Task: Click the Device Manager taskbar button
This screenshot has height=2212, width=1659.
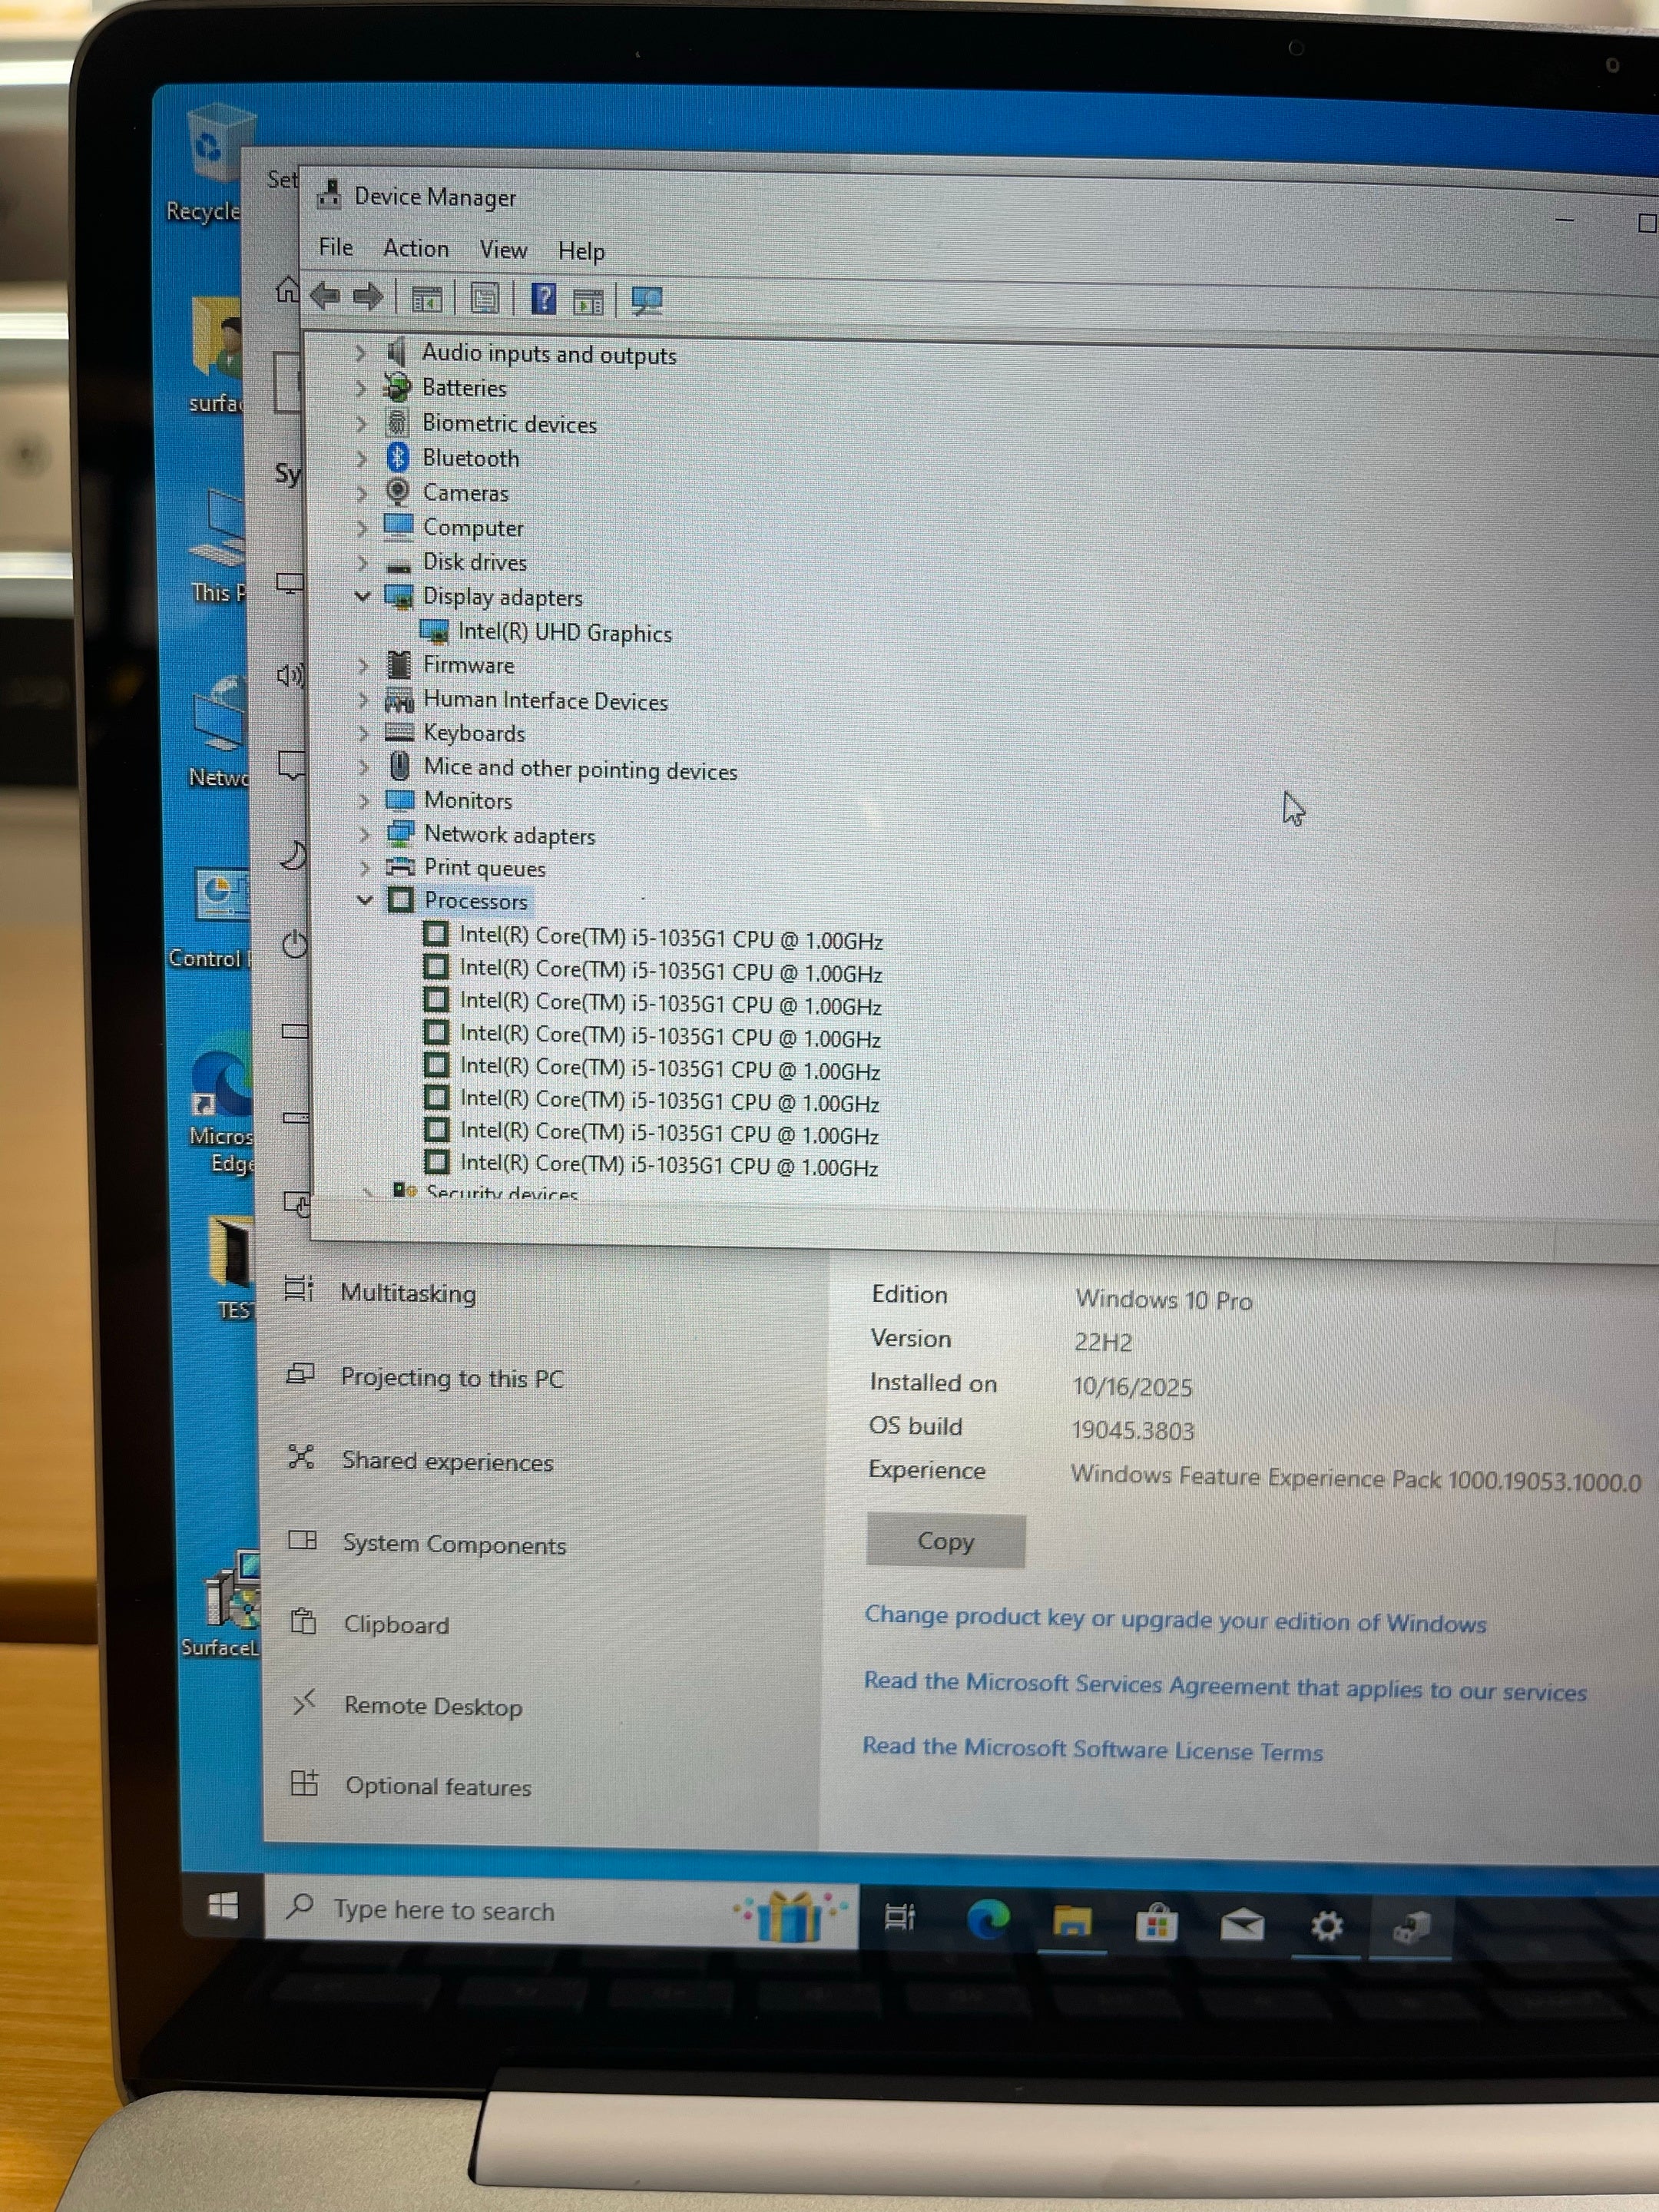Action: click(x=1411, y=1927)
